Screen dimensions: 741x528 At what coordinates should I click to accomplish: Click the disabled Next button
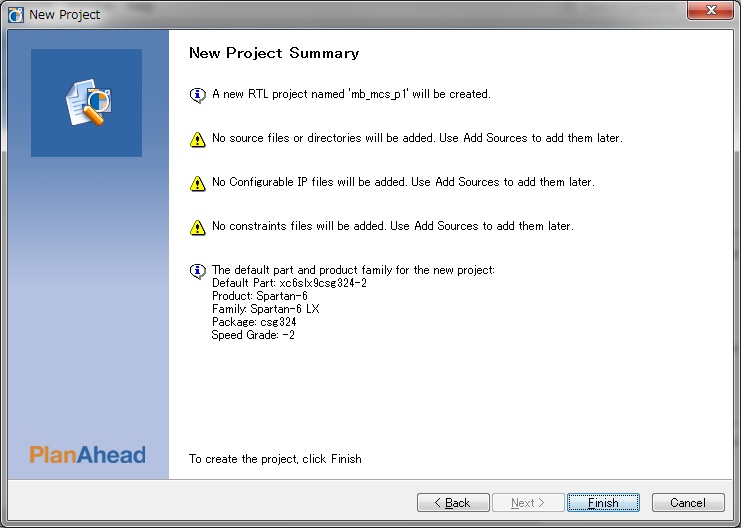pos(528,502)
